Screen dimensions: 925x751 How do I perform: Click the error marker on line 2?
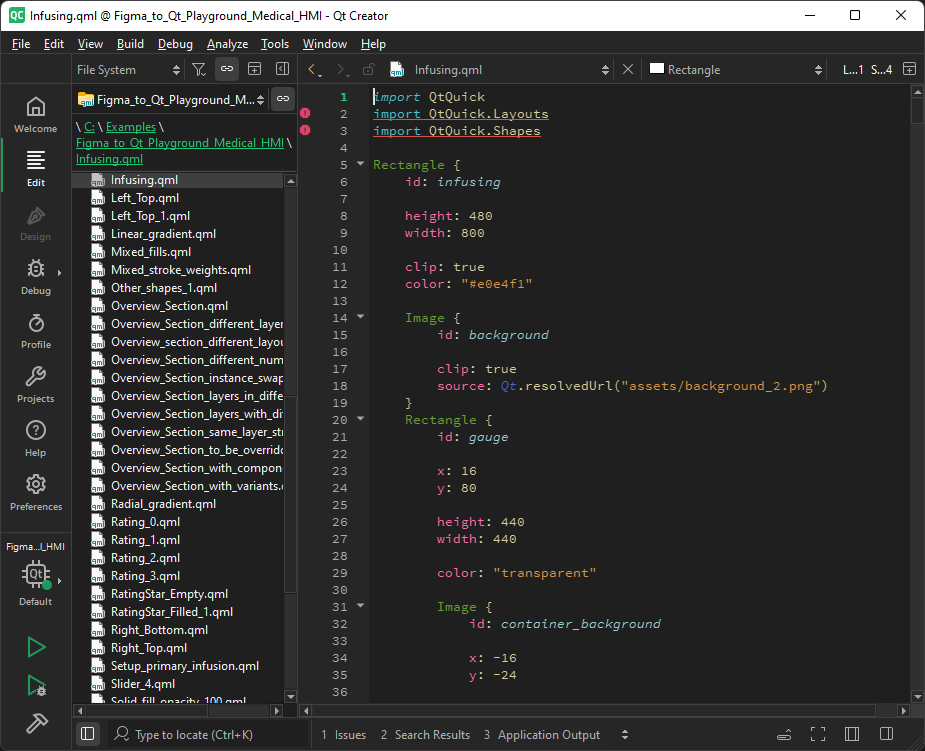point(305,113)
